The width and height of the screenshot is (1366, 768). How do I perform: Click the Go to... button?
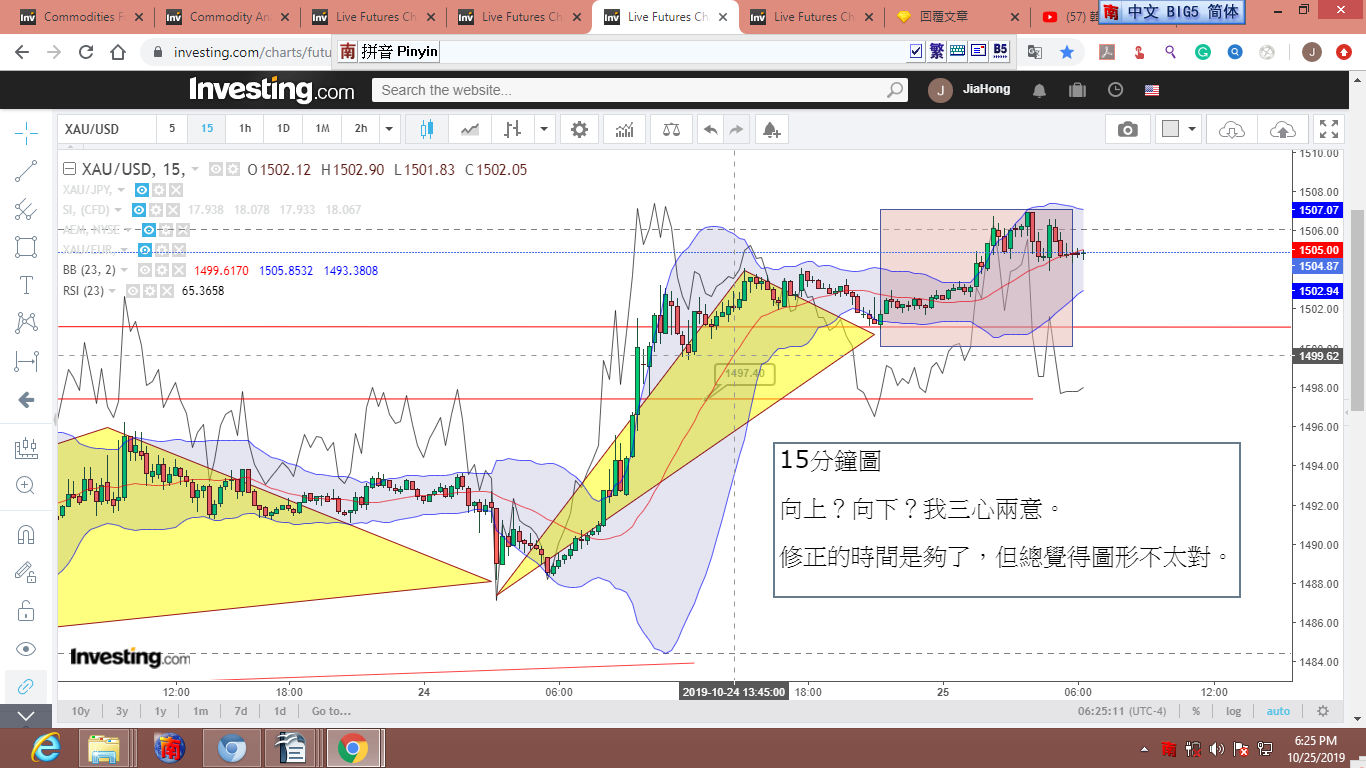[331, 711]
